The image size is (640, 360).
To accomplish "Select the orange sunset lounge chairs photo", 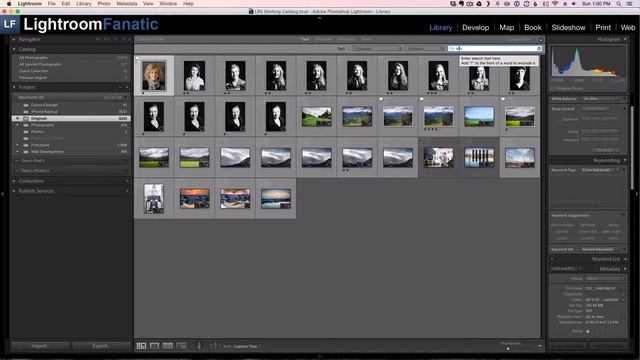I will 194,198.
